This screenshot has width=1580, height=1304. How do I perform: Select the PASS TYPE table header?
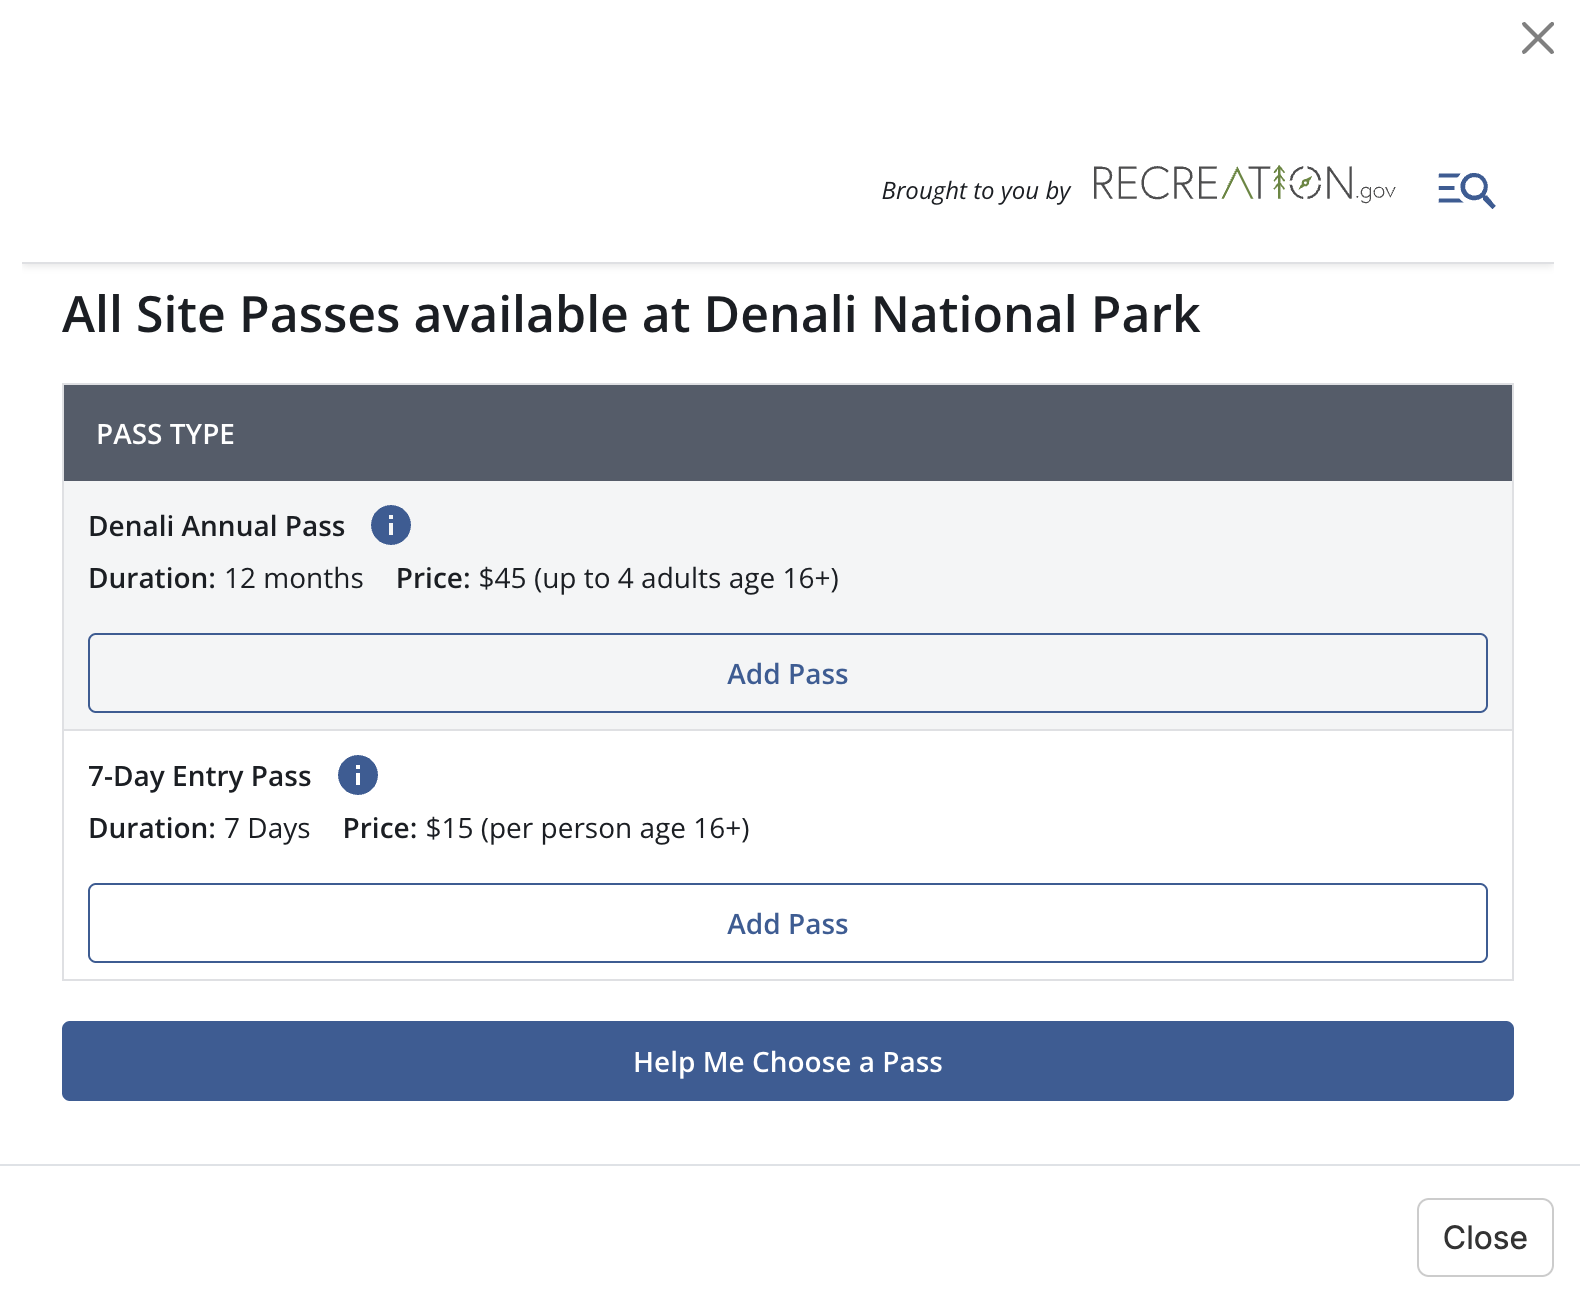(x=166, y=434)
